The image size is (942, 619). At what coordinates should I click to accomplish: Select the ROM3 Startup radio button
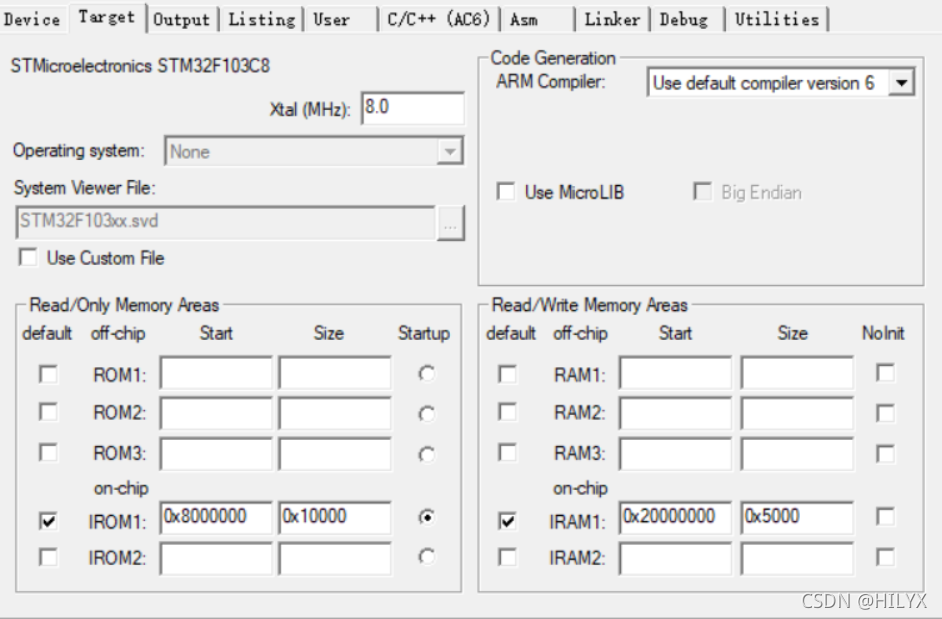click(x=427, y=454)
